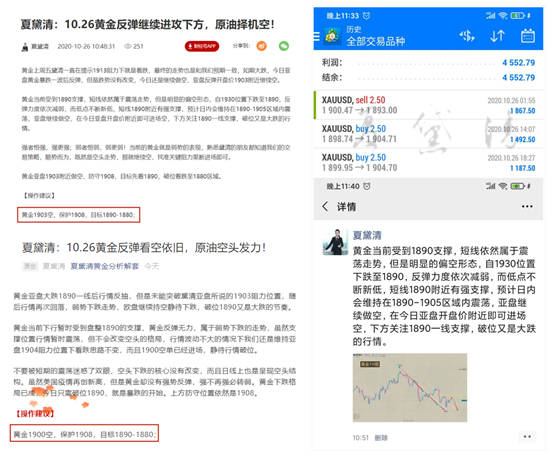
Task: Tap the sort arrows icon
Action: pyautogui.click(x=497, y=36)
